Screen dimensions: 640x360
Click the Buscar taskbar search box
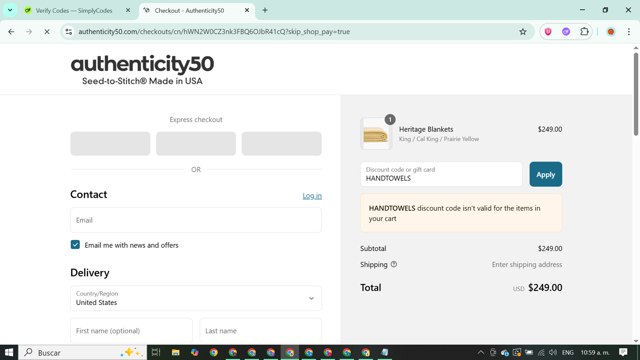83,352
